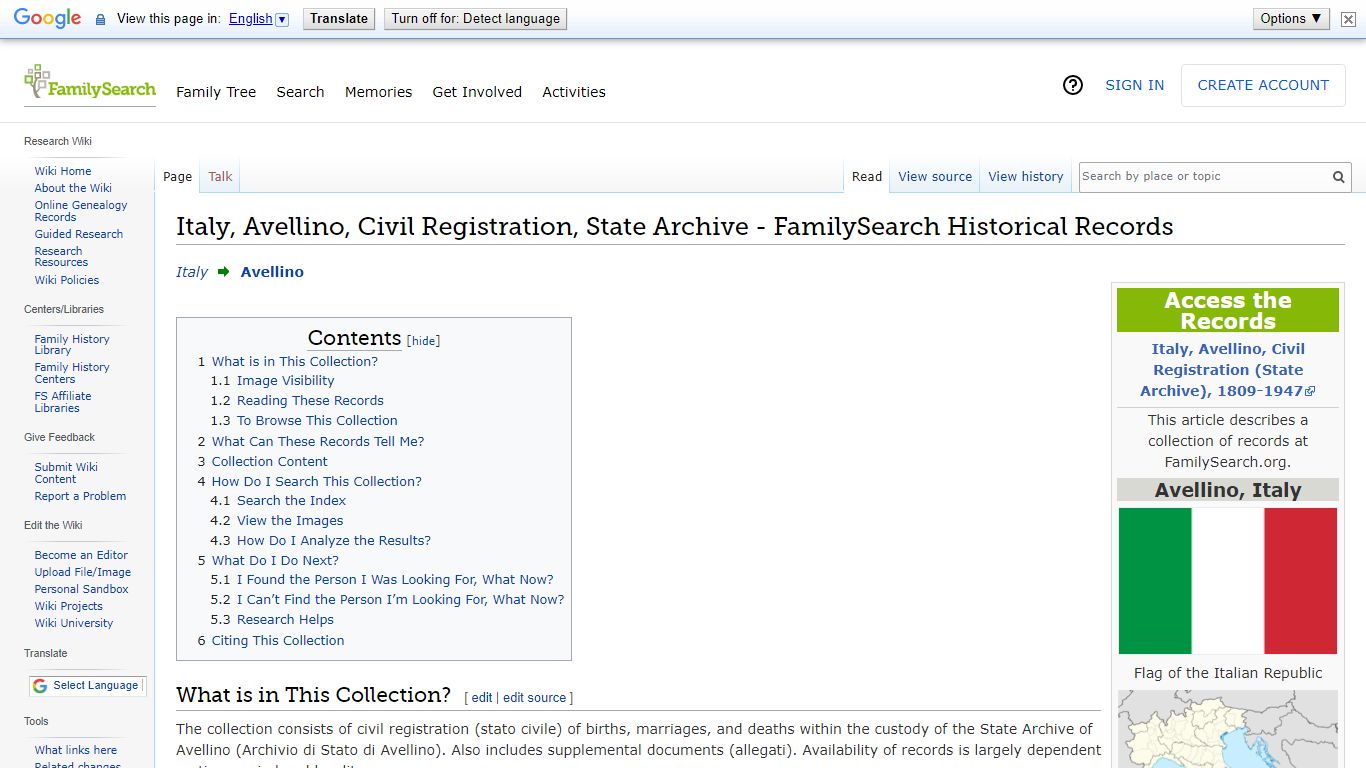Screen dimensions: 1366x768
Task: Open the Italy breadcrumb link
Action: (192, 272)
